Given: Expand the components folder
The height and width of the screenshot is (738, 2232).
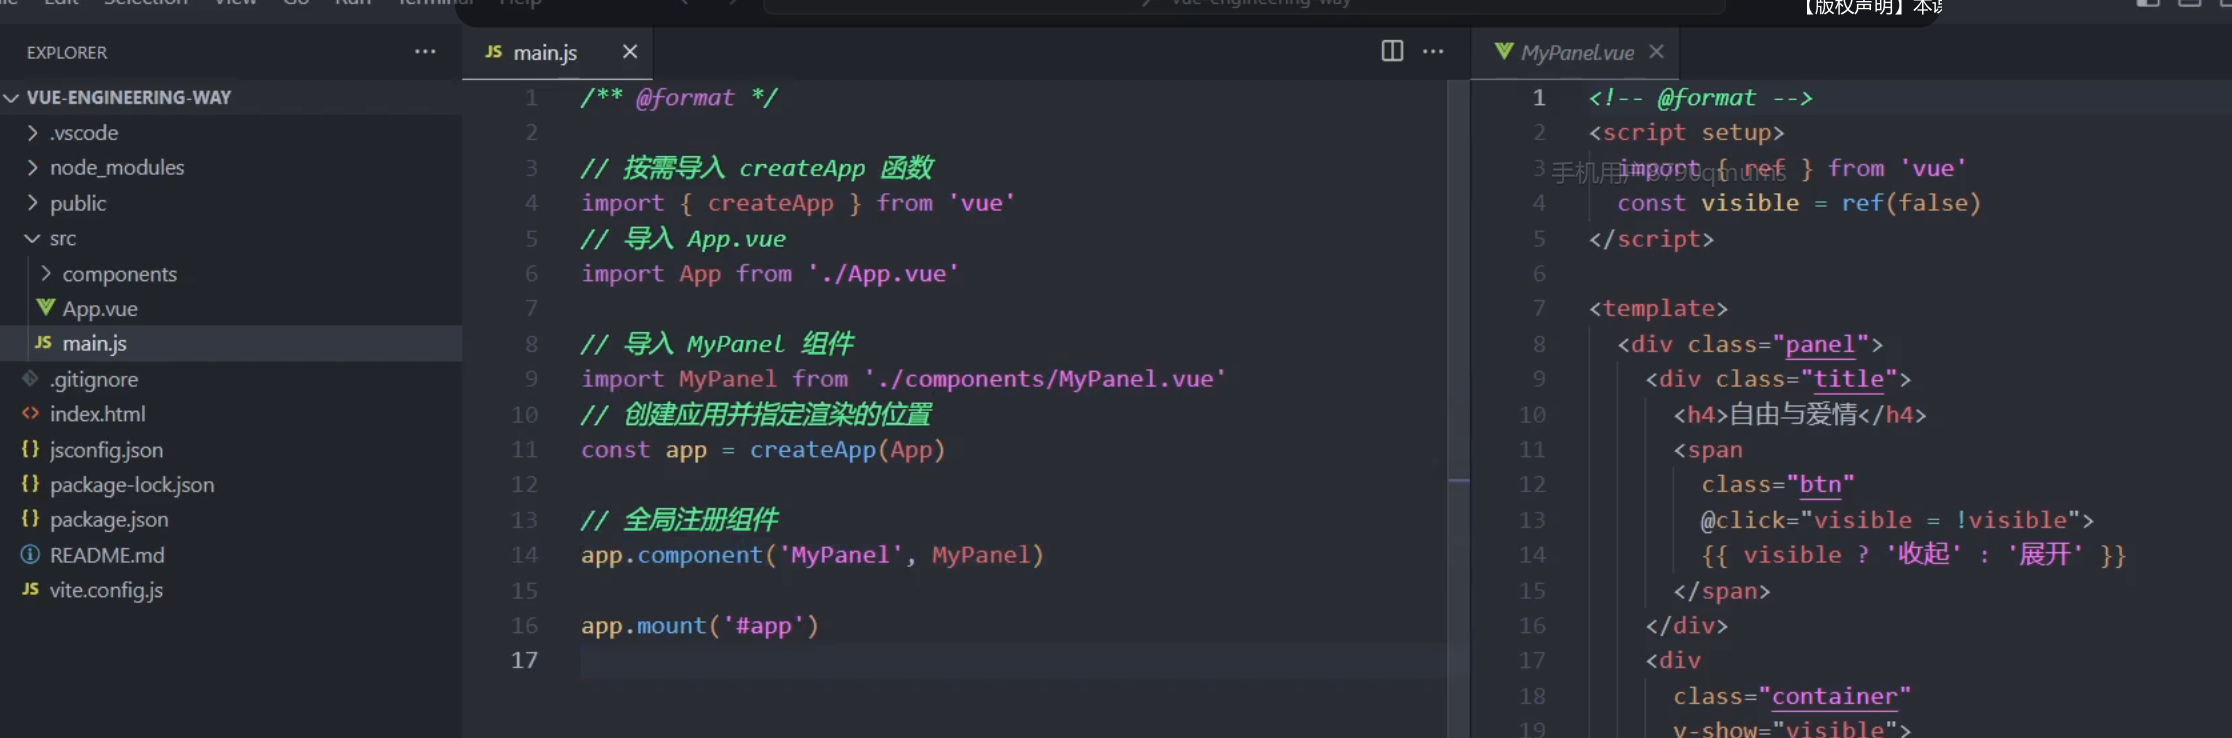Looking at the screenshot, I should click(x=231, y=273).
